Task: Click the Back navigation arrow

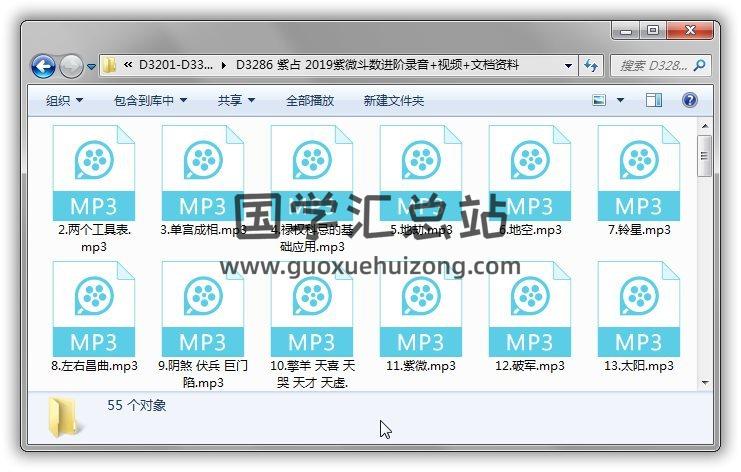Action: pyautogui.click(x=43, y=66)
